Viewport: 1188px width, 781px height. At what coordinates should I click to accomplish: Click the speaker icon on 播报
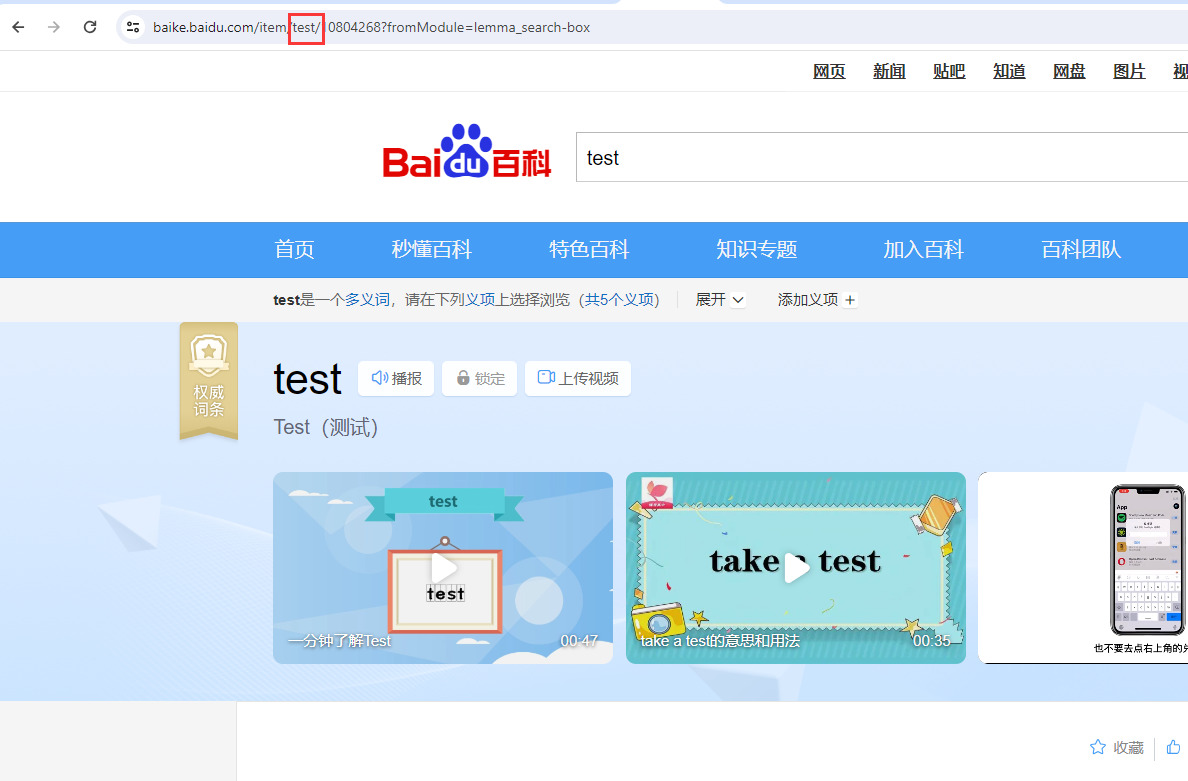(x=379, y=377)
